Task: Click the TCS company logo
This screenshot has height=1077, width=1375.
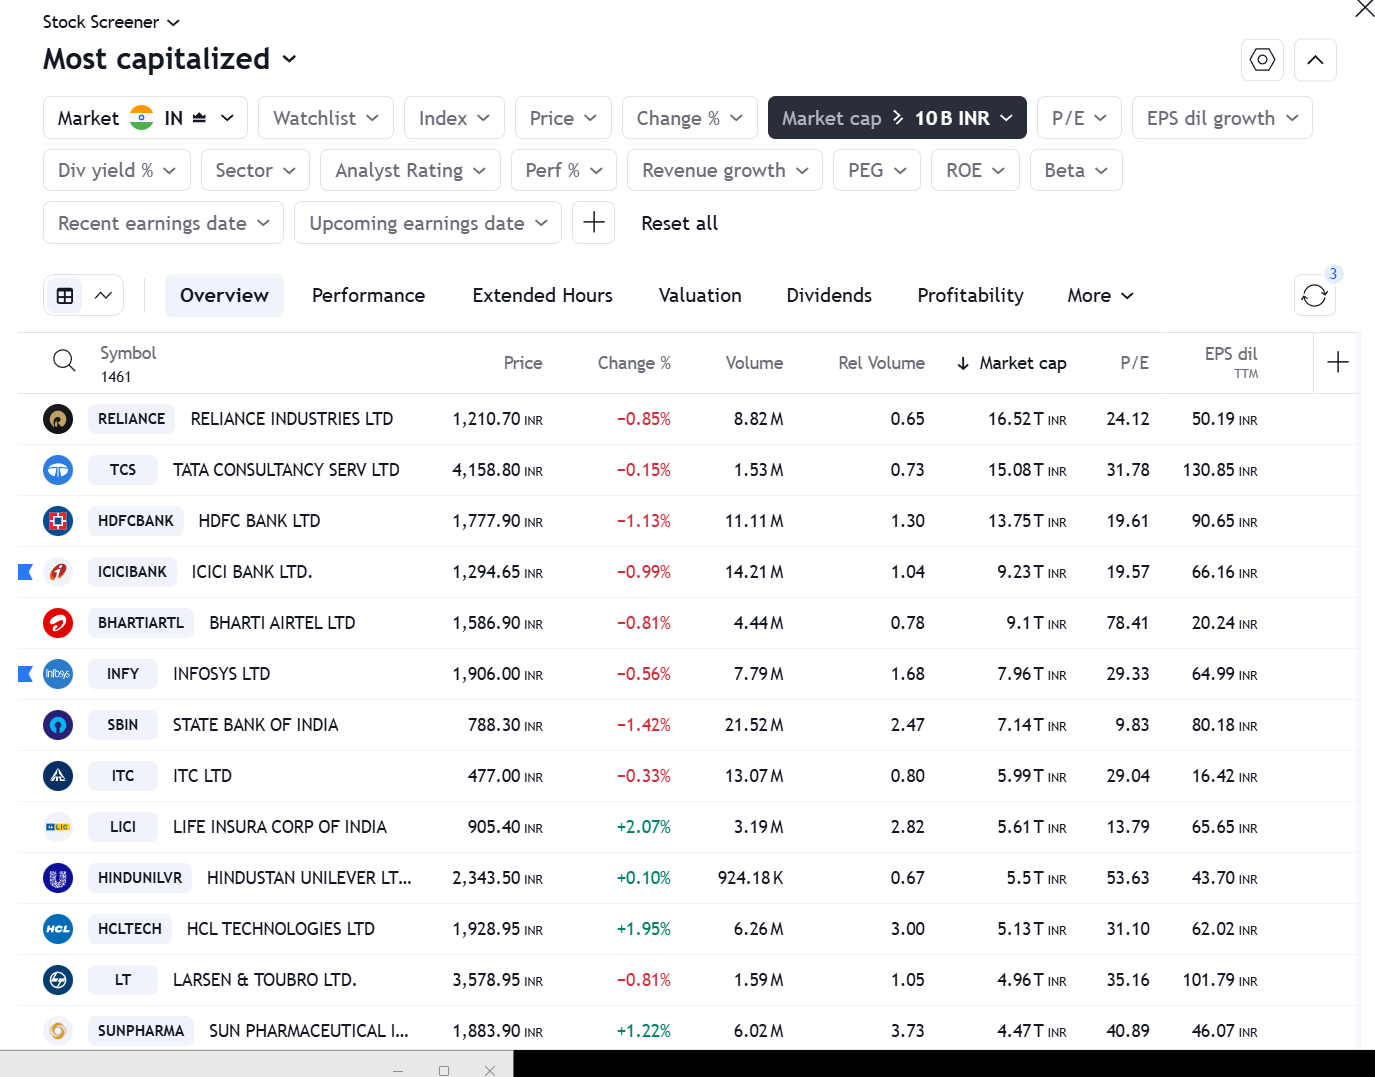Action: pos(58,470)
